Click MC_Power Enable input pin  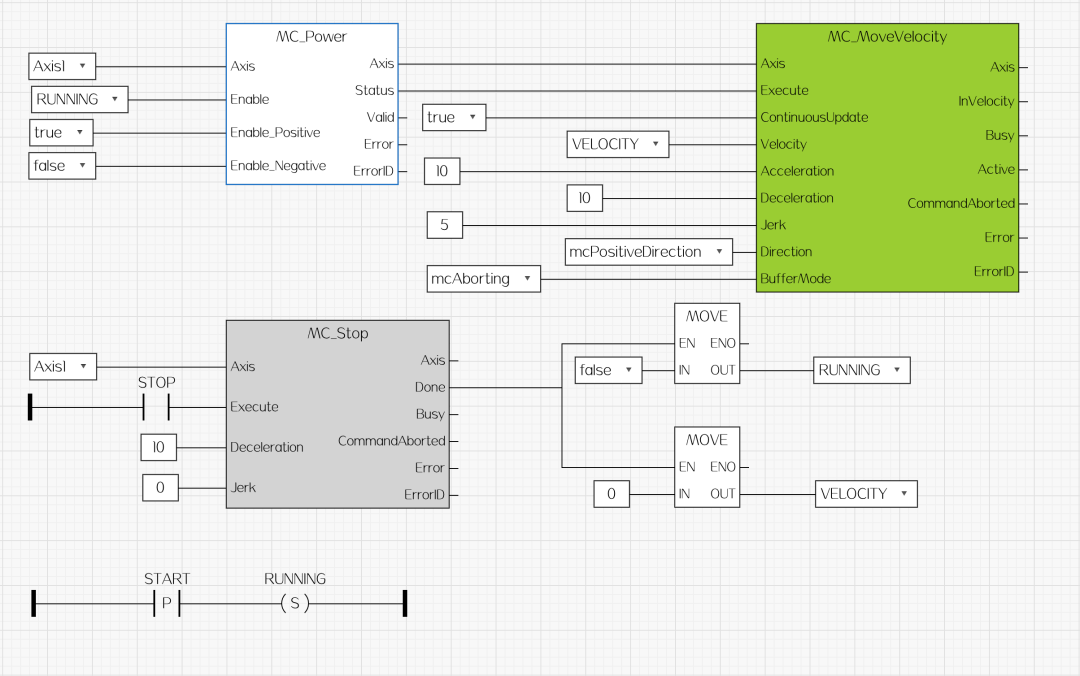point(249,99)
